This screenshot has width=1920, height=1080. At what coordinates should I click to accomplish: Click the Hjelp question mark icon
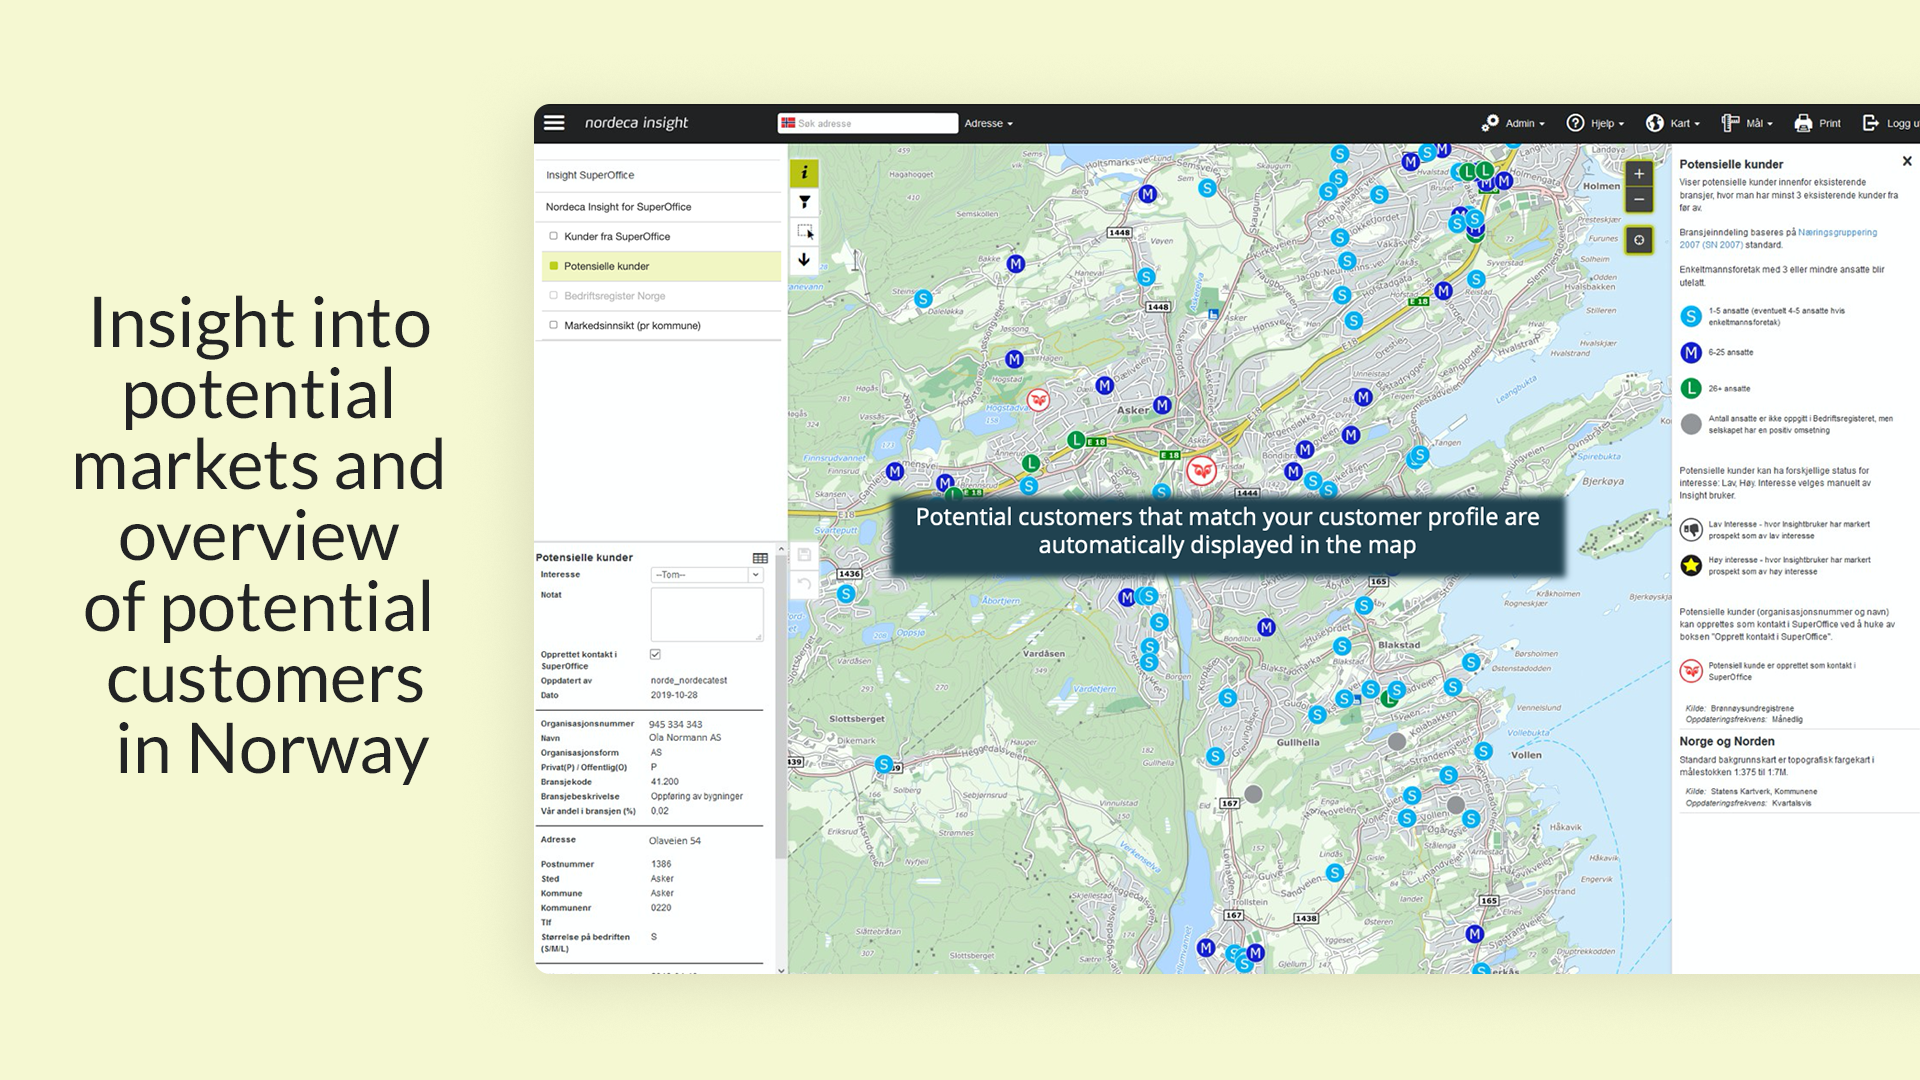coord(1575,123)
